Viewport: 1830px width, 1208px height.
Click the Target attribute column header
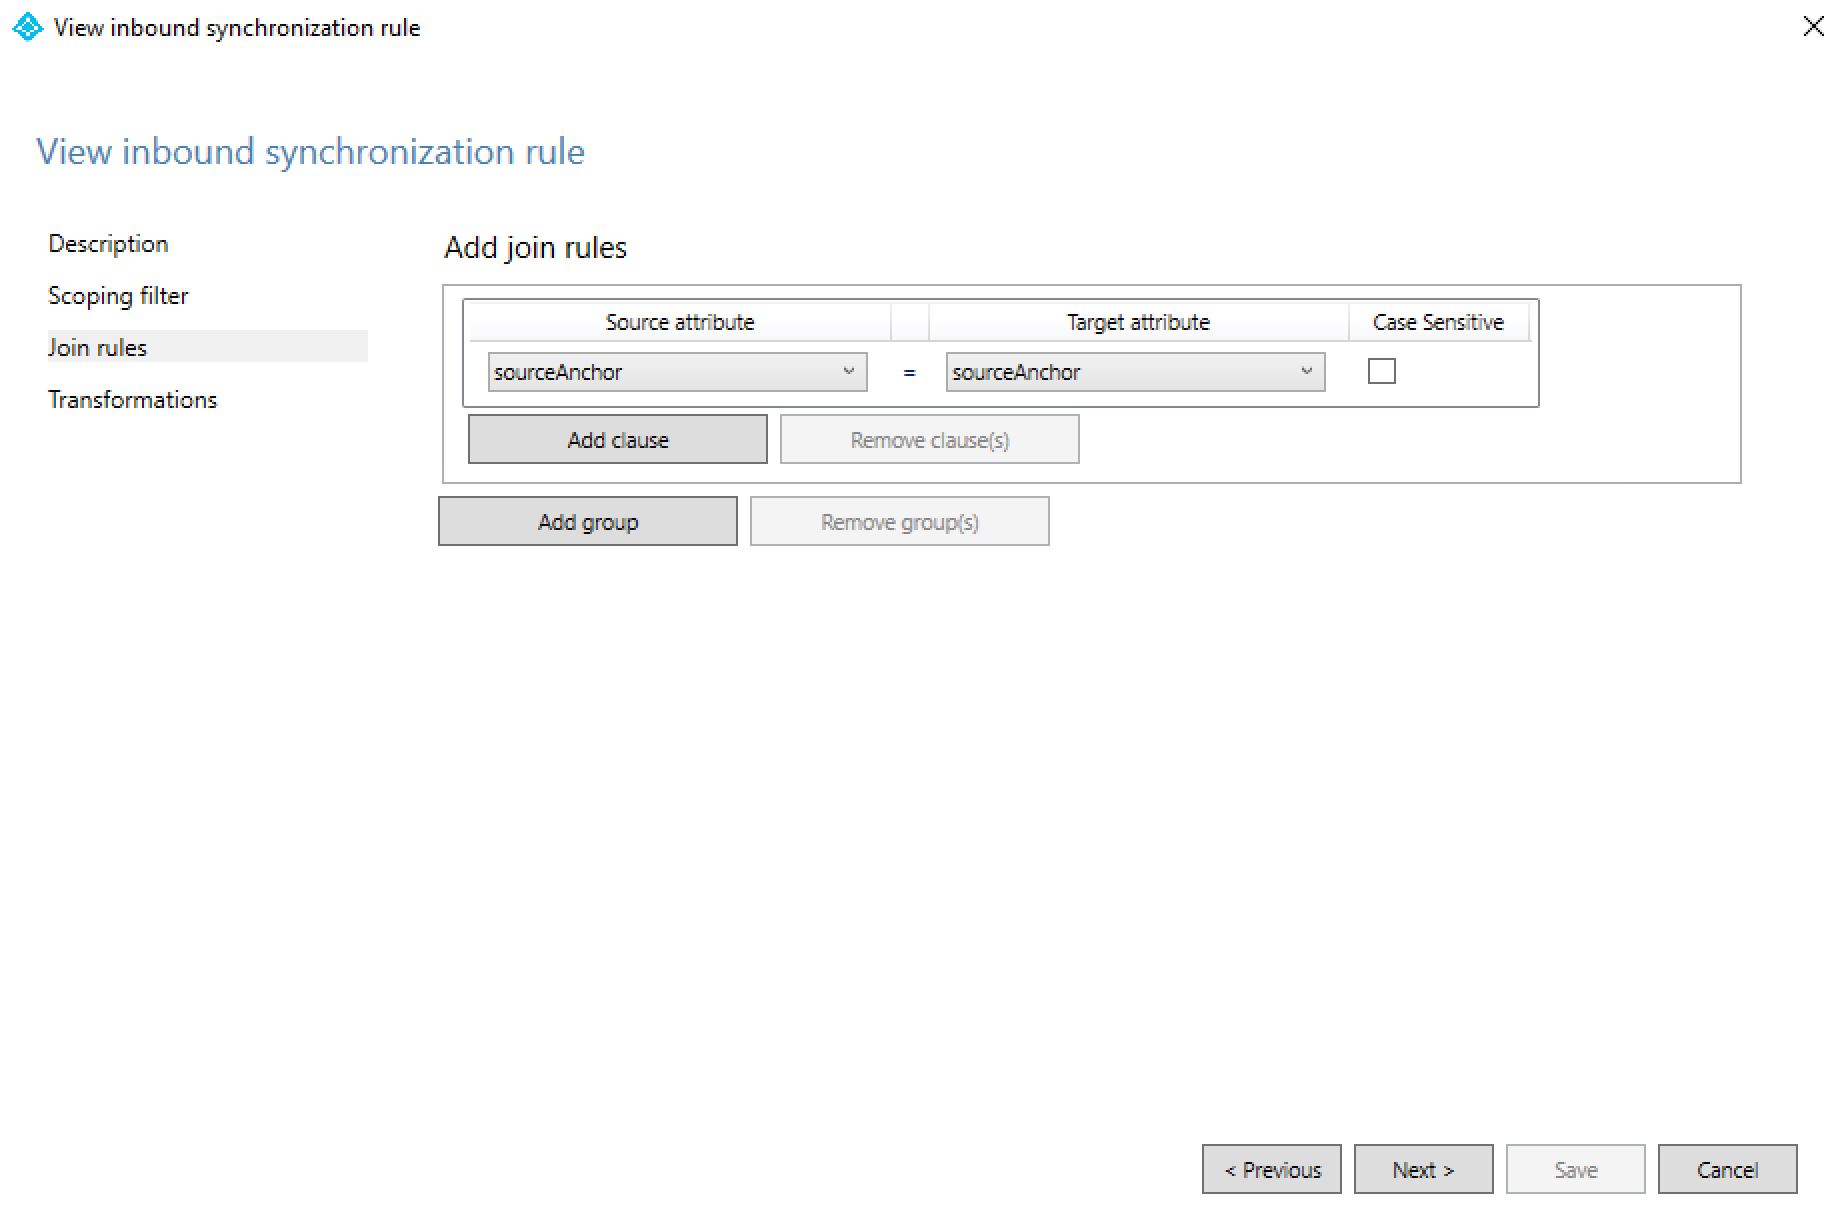pyautogui.click(x=1138, y=322)
